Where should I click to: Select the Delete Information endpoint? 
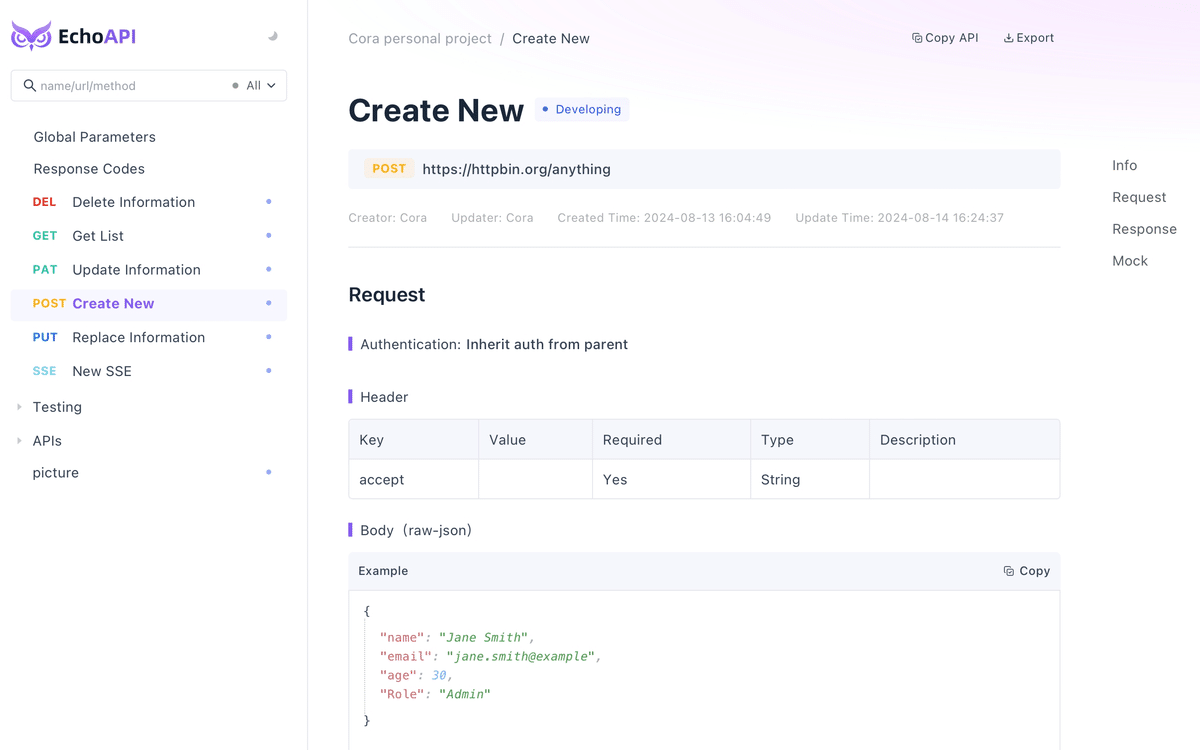click(148, 202)
